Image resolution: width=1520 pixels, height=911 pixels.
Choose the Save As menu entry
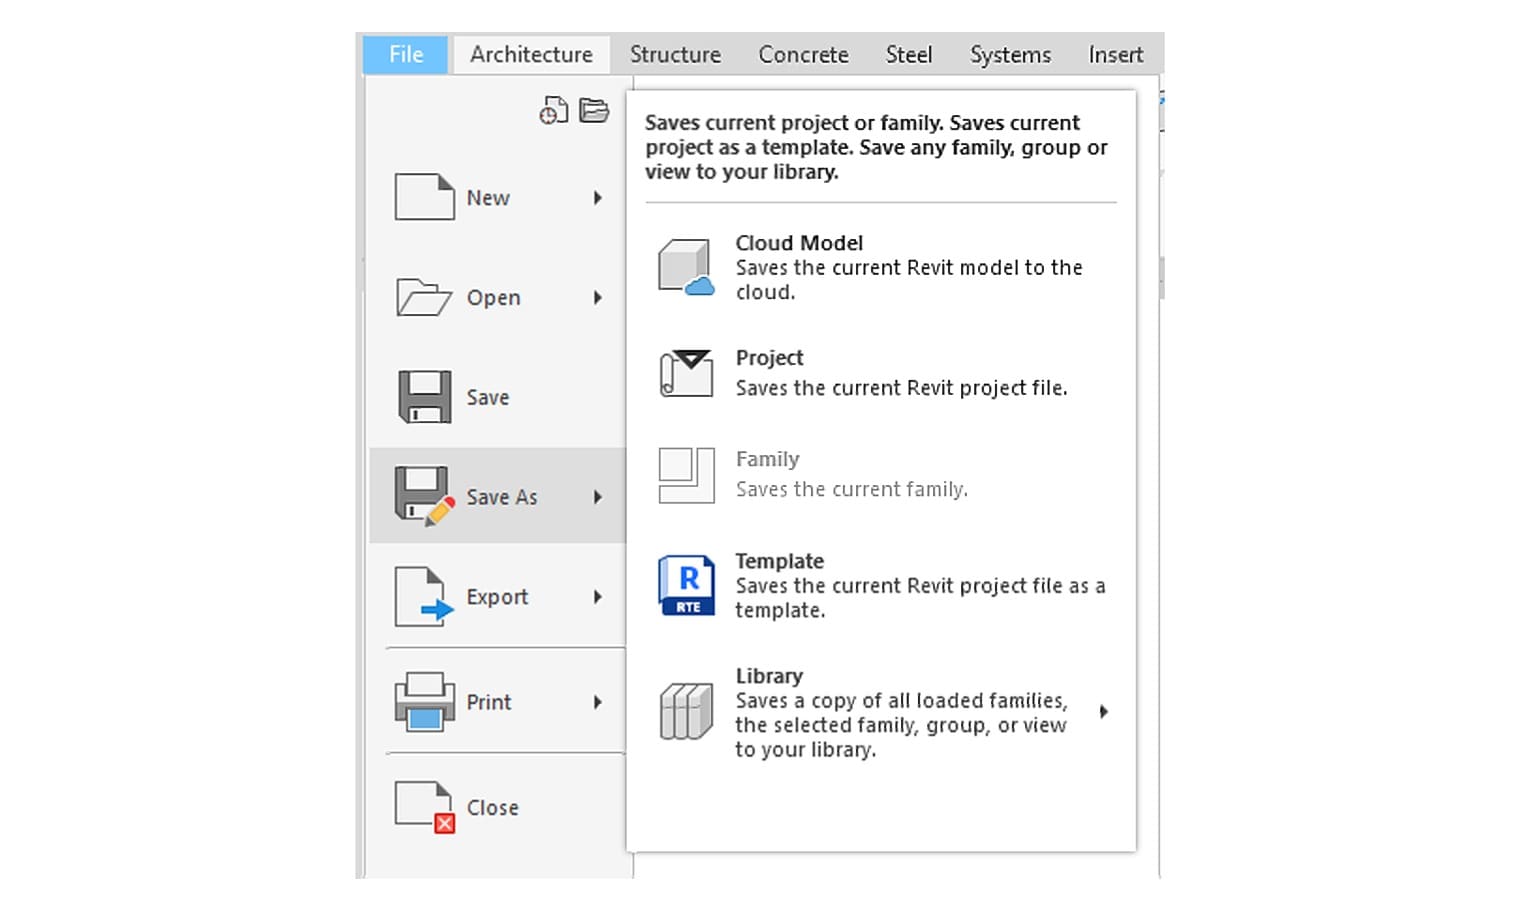click(x=497, y=496)
